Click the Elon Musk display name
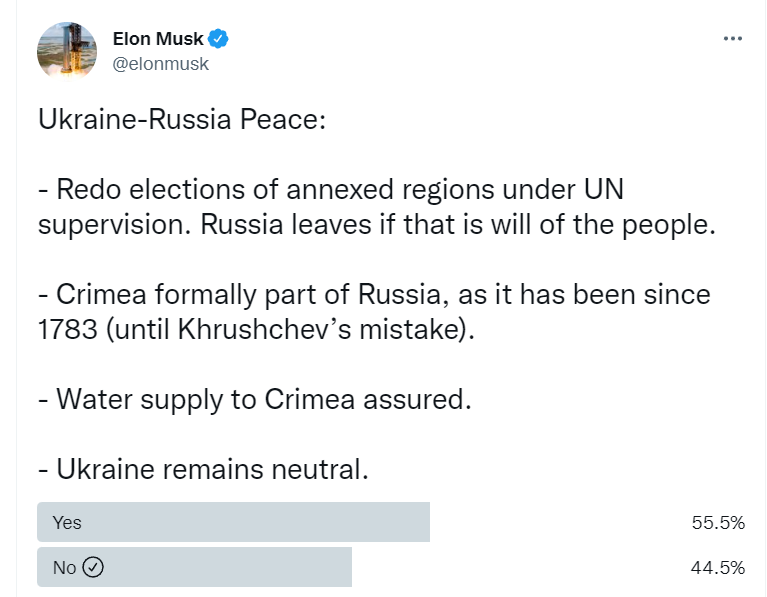The width and height of the screenshot is (767, 597). [158, 39]
